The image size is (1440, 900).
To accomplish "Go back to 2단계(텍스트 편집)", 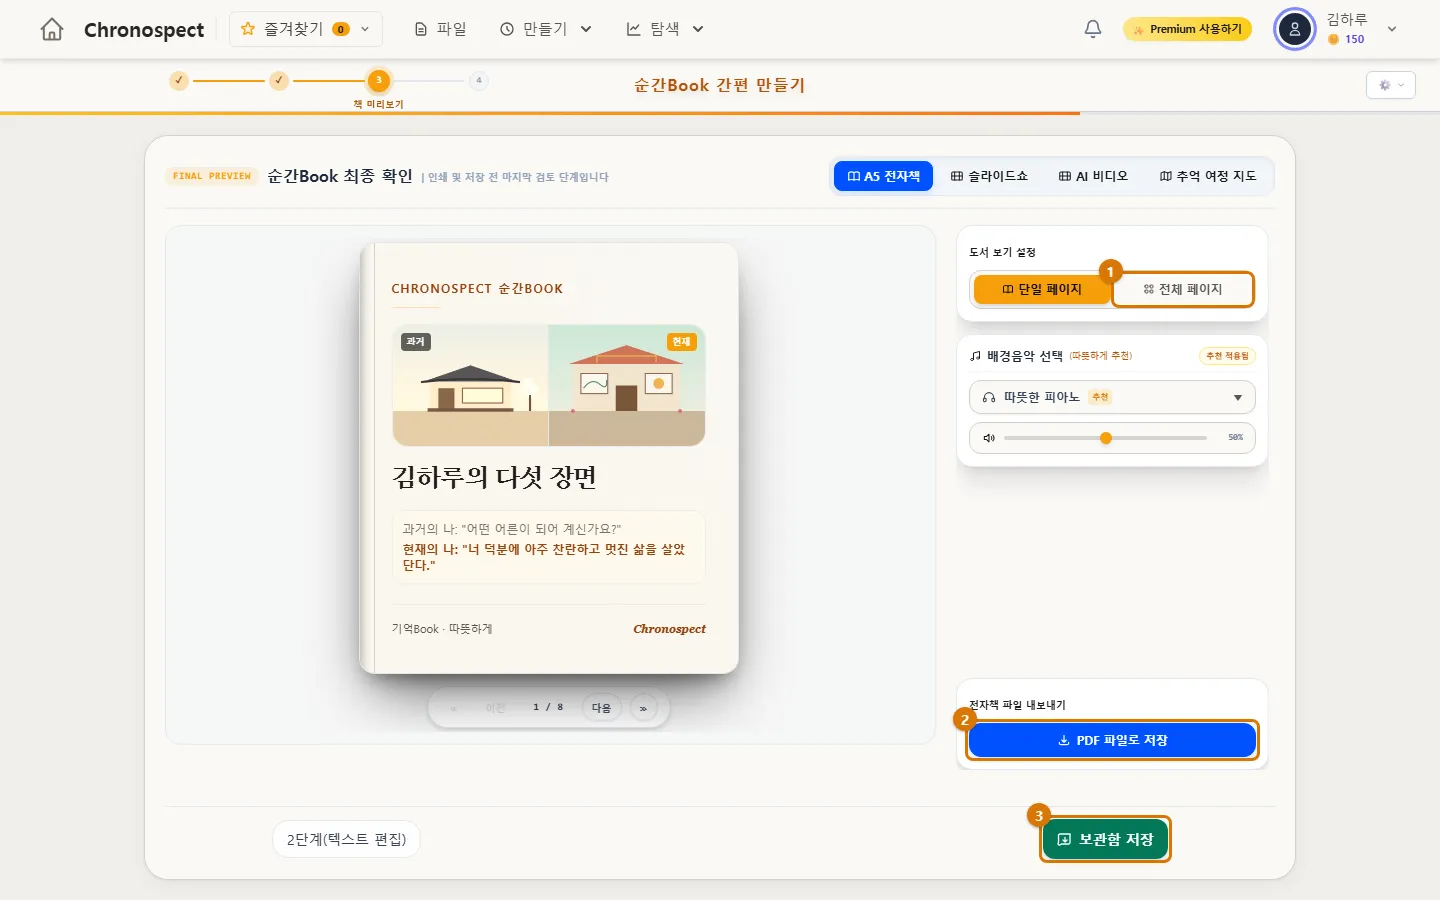I will (x=346, y=839).
